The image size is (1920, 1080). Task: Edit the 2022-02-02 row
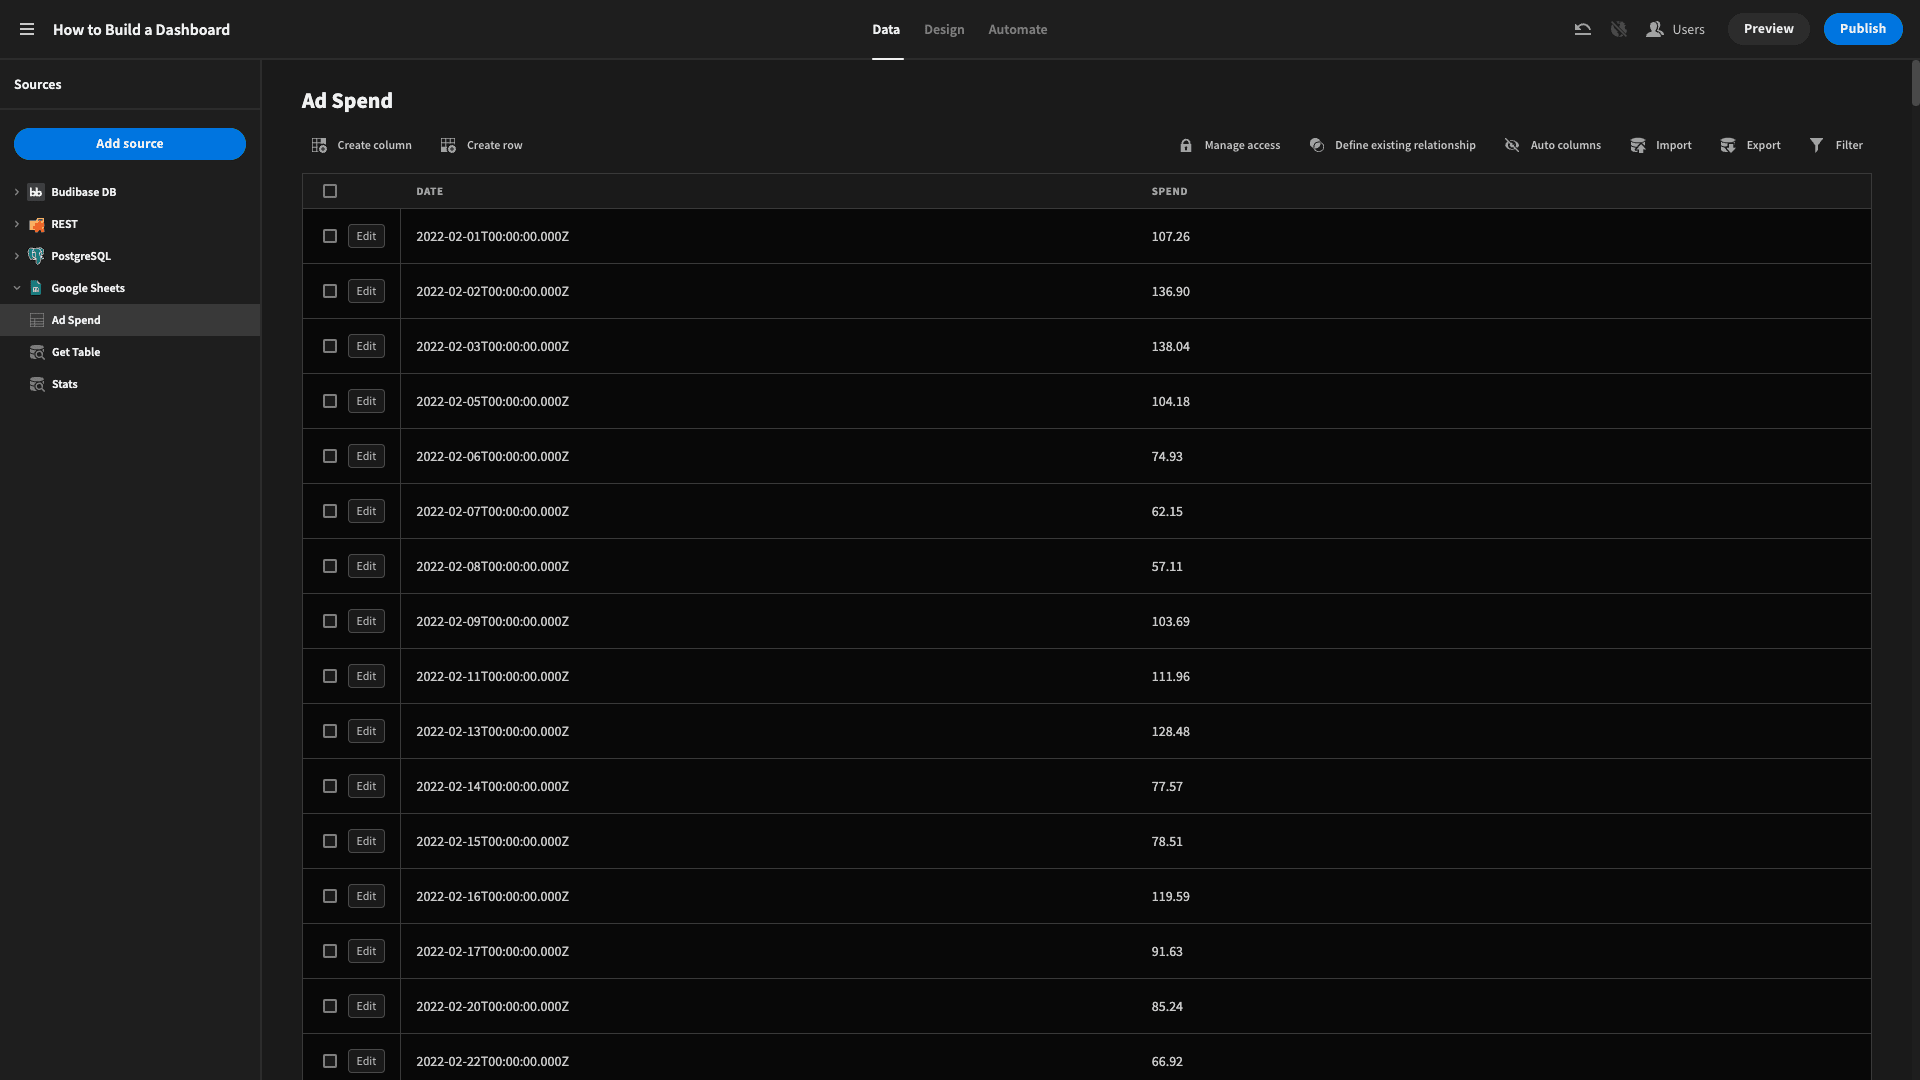(366, 291)
